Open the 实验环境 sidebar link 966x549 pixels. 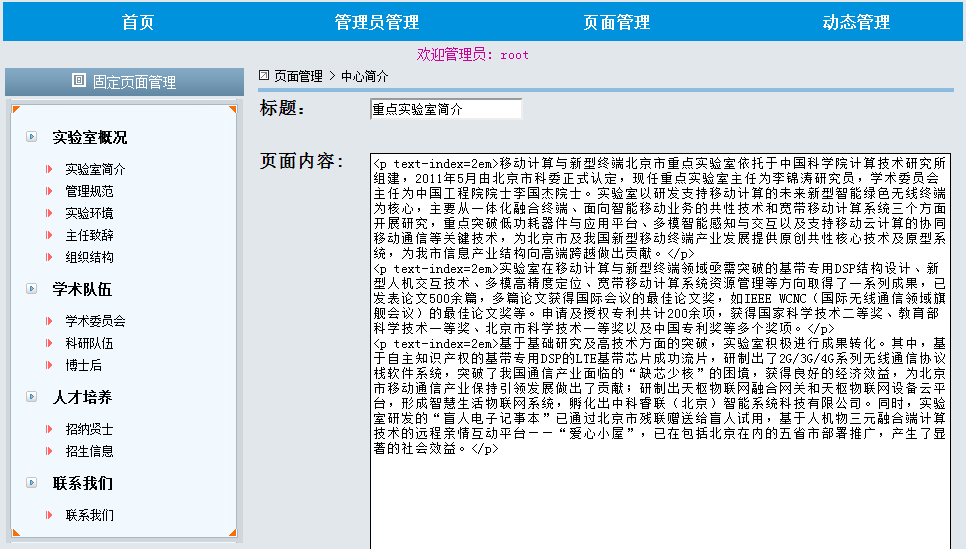pyautogui.click(x=89, y=213)
